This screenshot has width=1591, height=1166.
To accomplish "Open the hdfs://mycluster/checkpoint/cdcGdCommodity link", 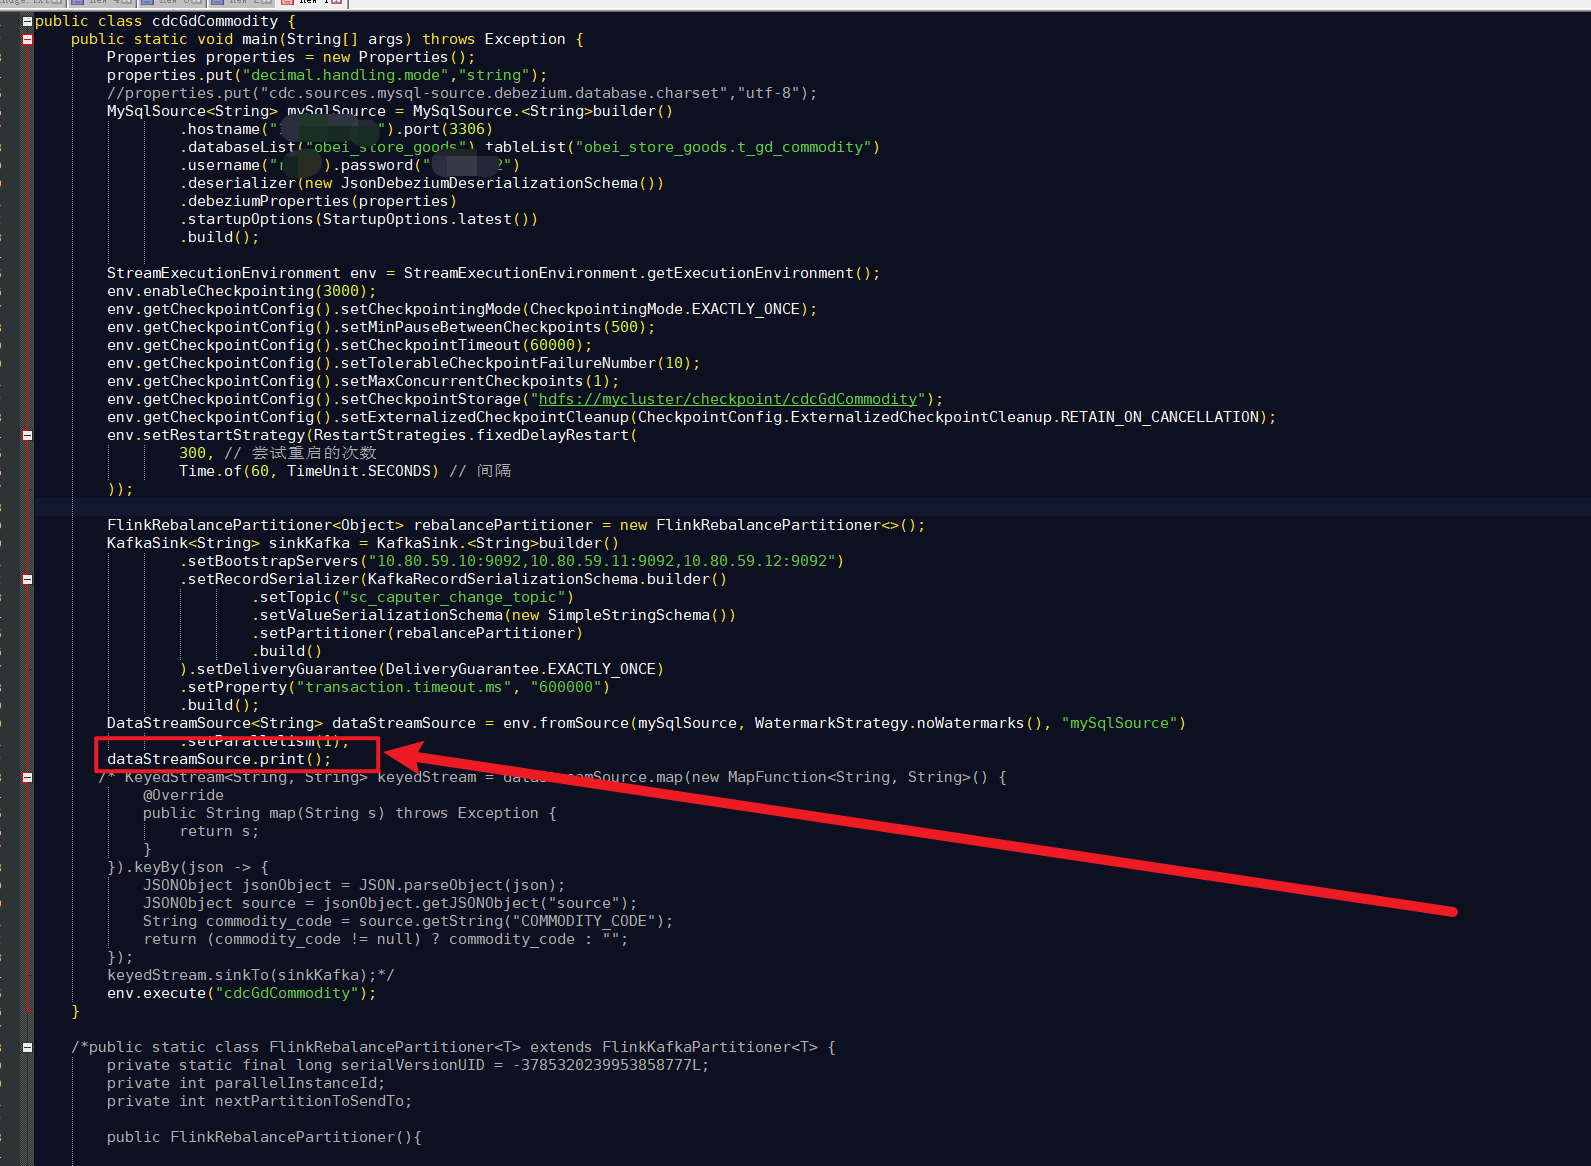I will (728, 399).
